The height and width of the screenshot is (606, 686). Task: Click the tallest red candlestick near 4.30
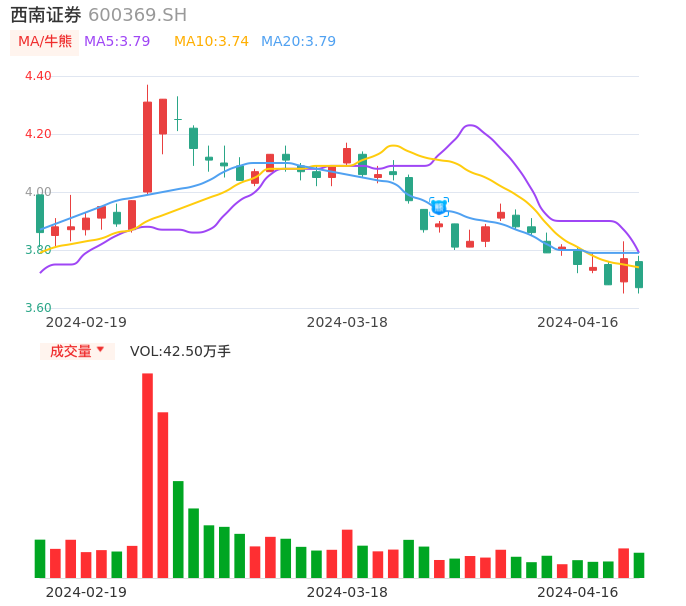[147, 147]
